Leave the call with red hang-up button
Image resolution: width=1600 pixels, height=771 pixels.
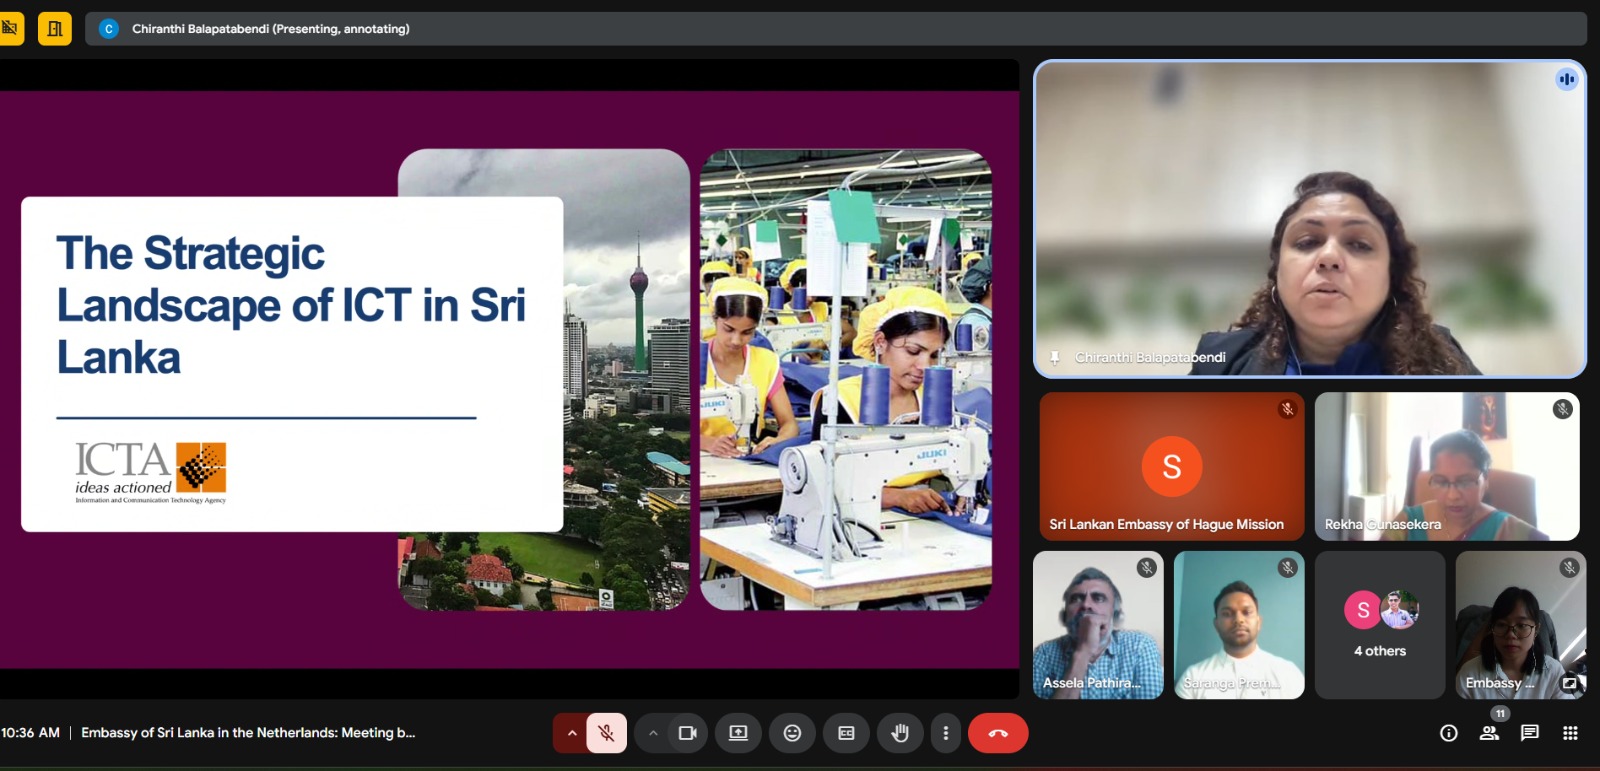pos(998,733)
